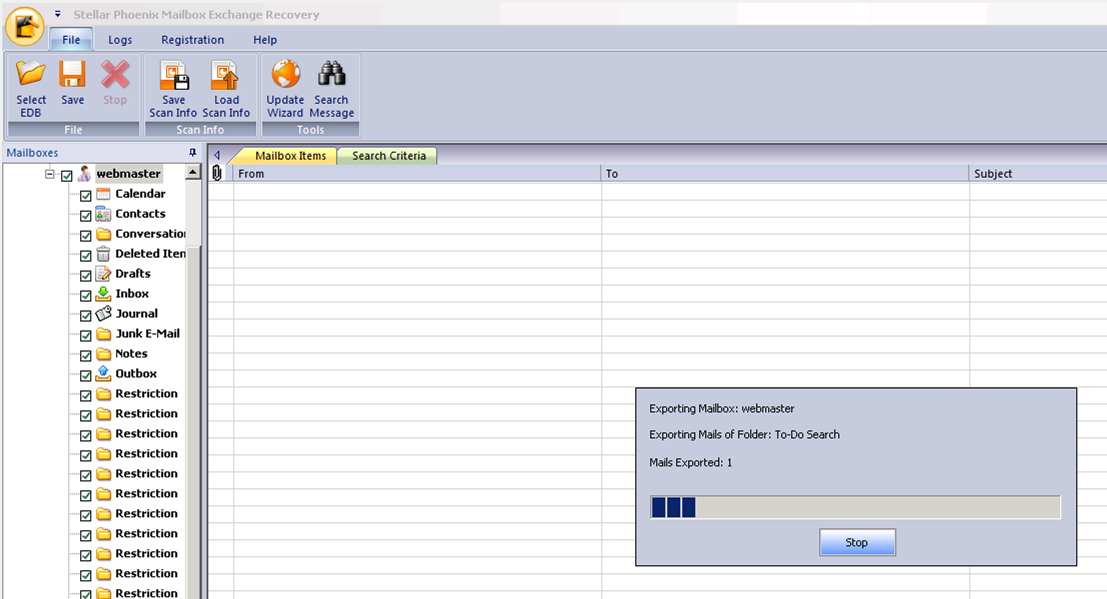Select the Journal folder icon
The image size is (1107, 599).
tap(103, 313)
